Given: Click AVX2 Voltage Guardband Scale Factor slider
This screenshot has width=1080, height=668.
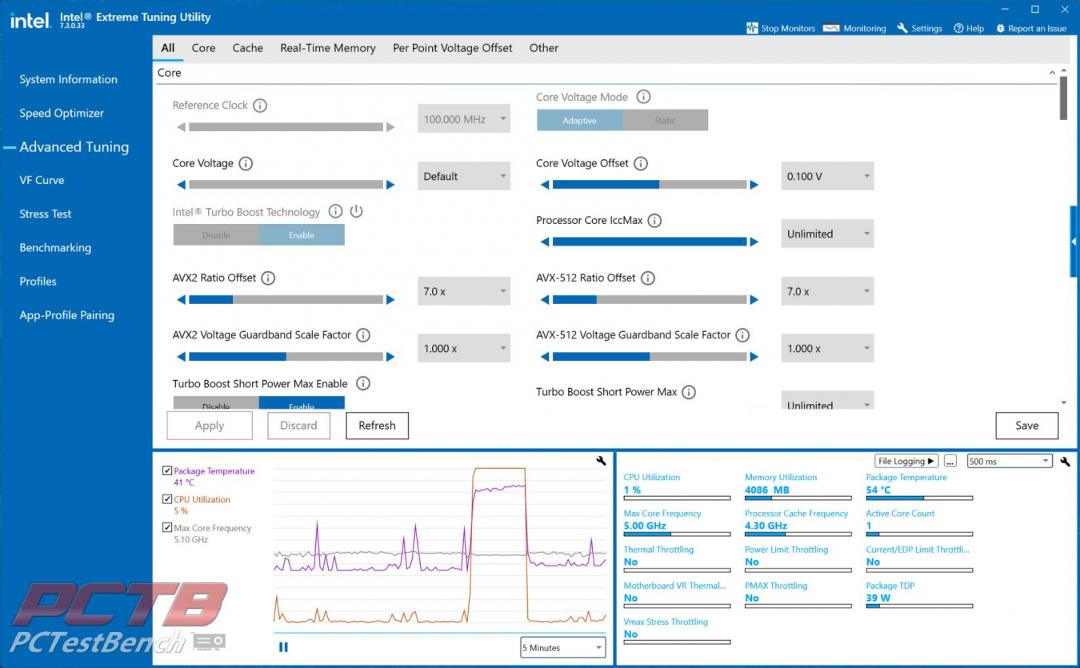Looking at the screenshot, I should [x=286, y=357].
